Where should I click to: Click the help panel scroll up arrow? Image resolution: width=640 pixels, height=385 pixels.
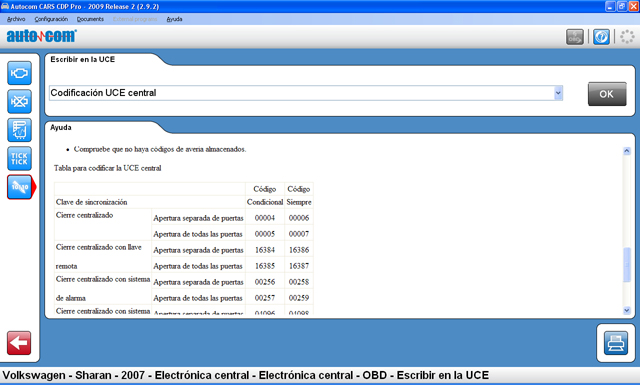pyautogui.click(x=627, y=151)
